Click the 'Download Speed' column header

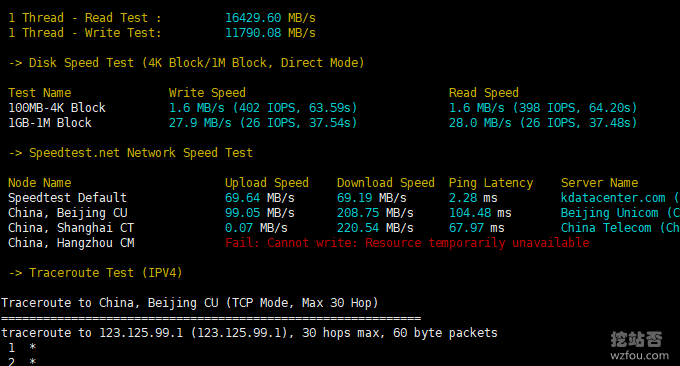coord(386,183)
